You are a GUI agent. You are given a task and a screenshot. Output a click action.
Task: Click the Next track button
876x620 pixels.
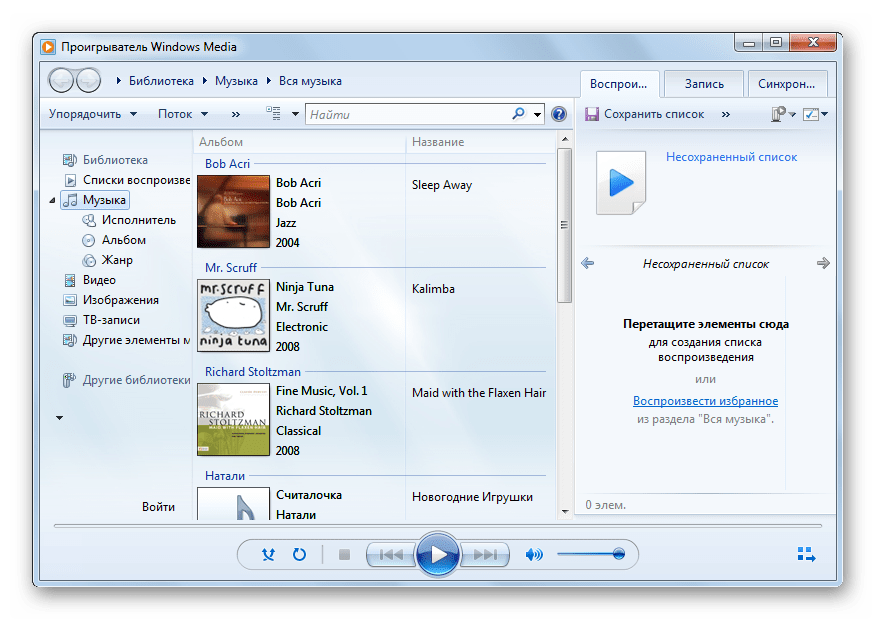pos(485,555)
